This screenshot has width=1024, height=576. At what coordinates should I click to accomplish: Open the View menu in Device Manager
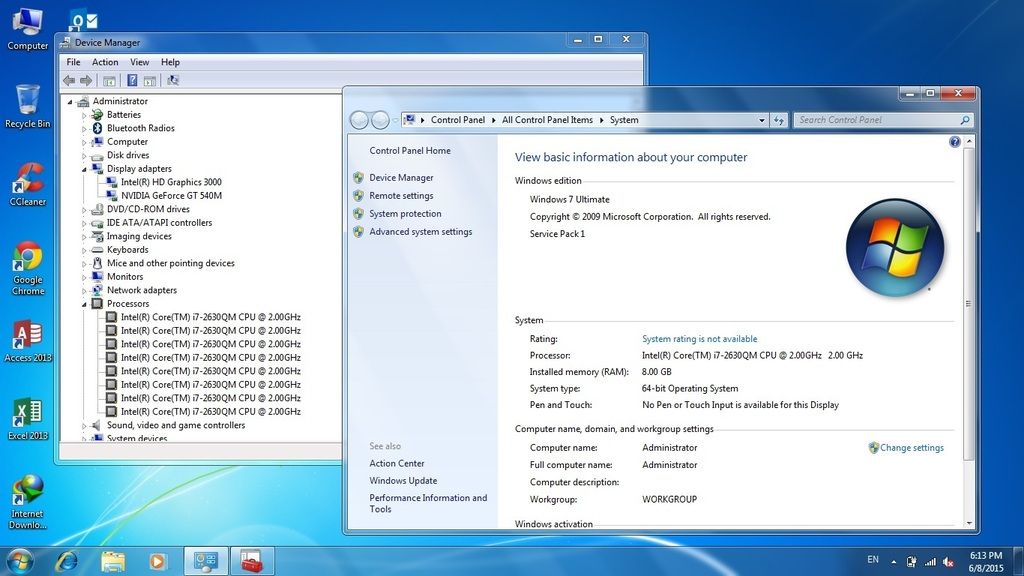point(139,62)
